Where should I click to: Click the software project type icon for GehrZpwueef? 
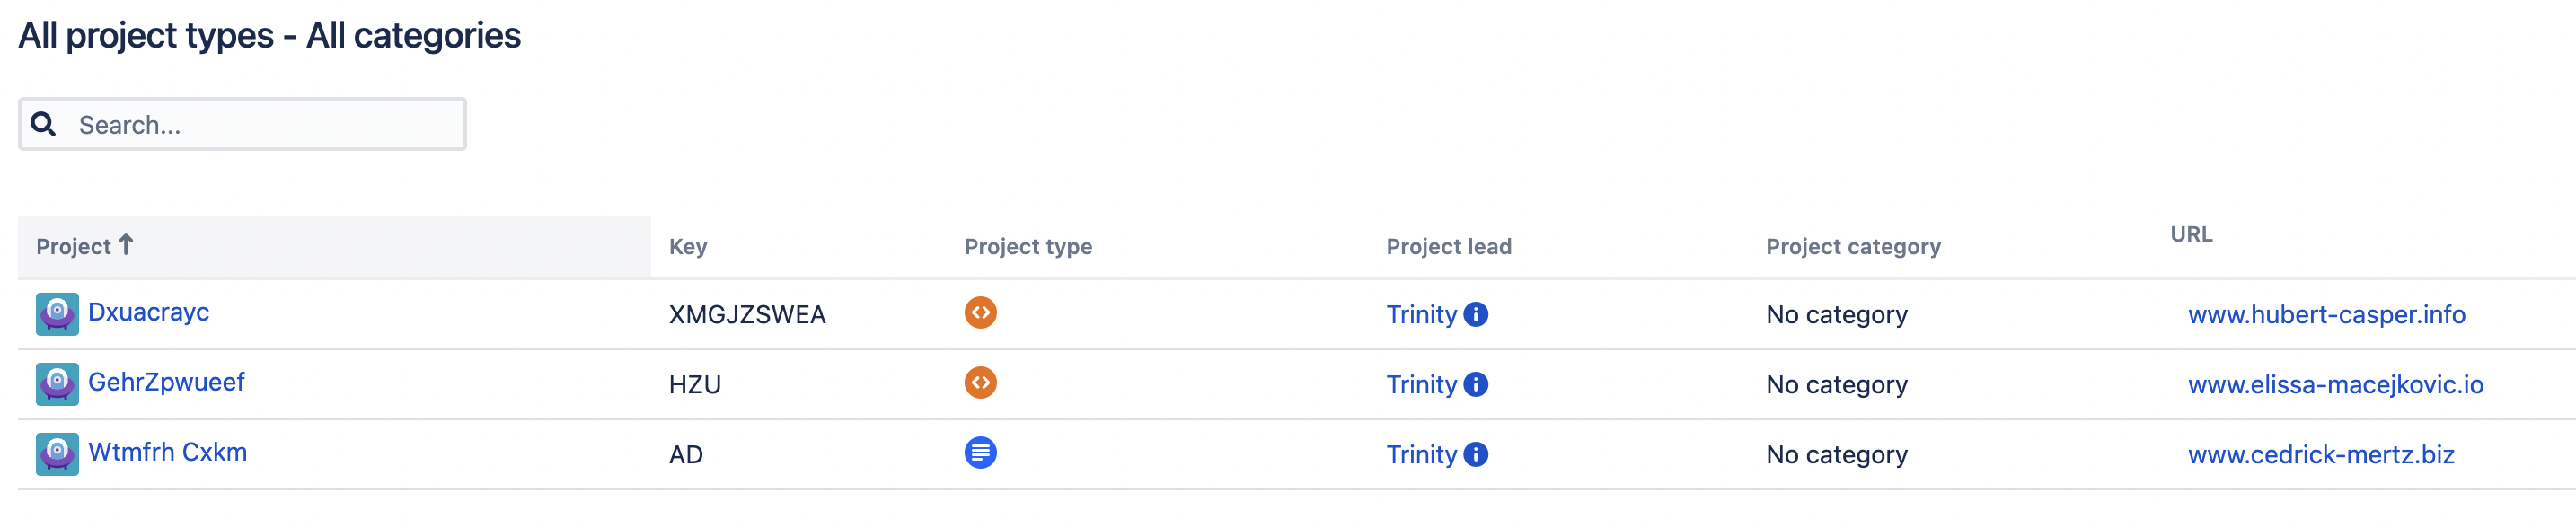coord(980,383)
